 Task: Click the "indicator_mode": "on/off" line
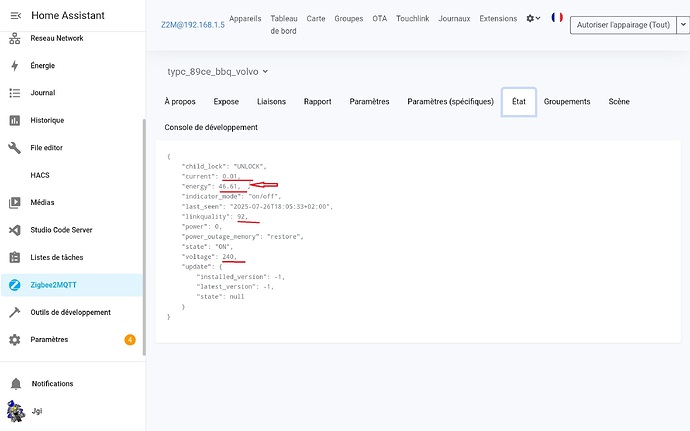tap(231, 196)
